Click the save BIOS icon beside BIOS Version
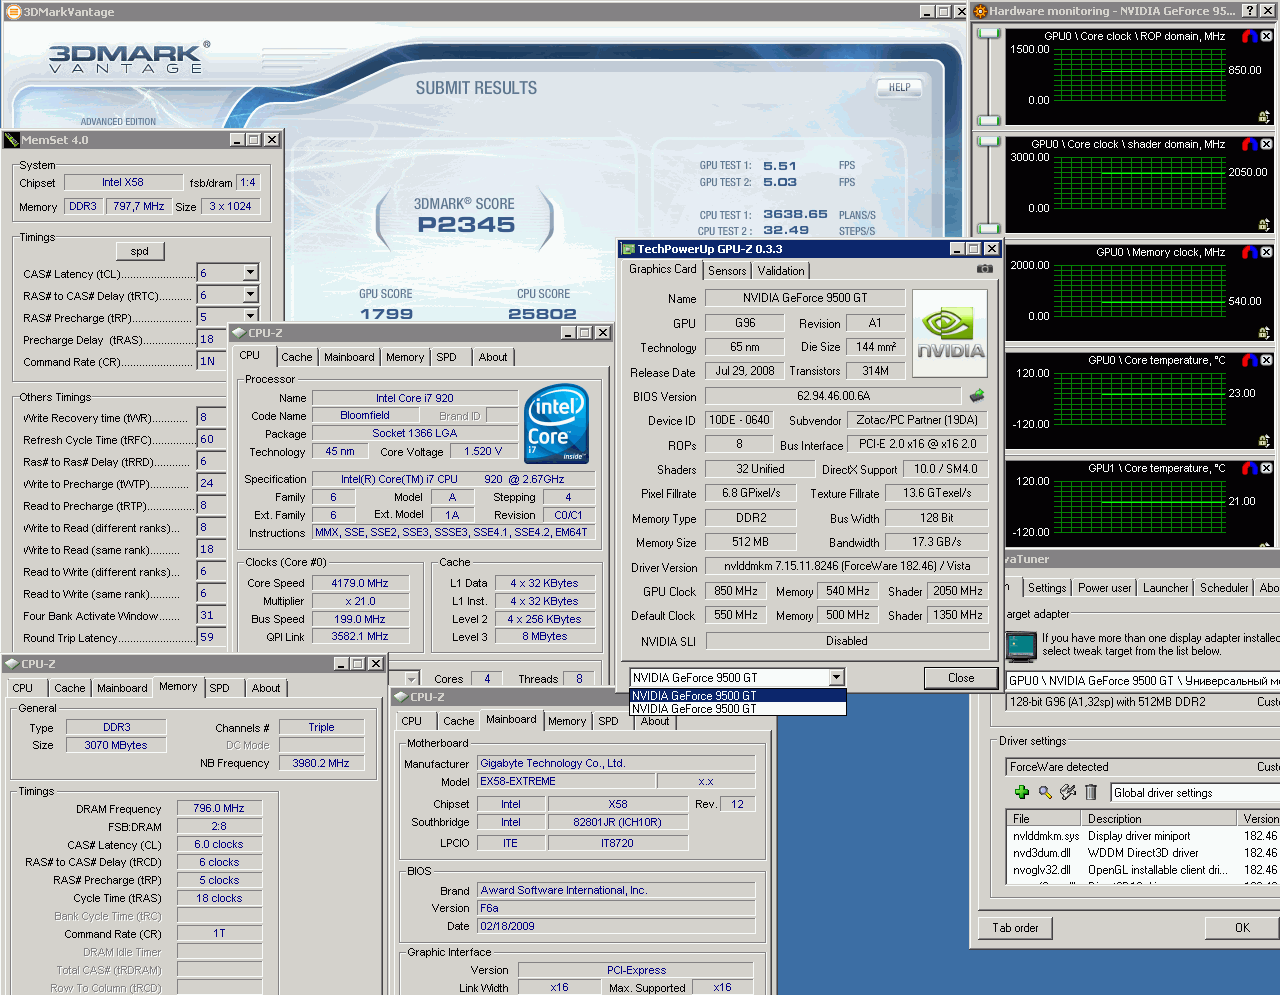This screenshot has width=1280, height=995. click(977, 395)
